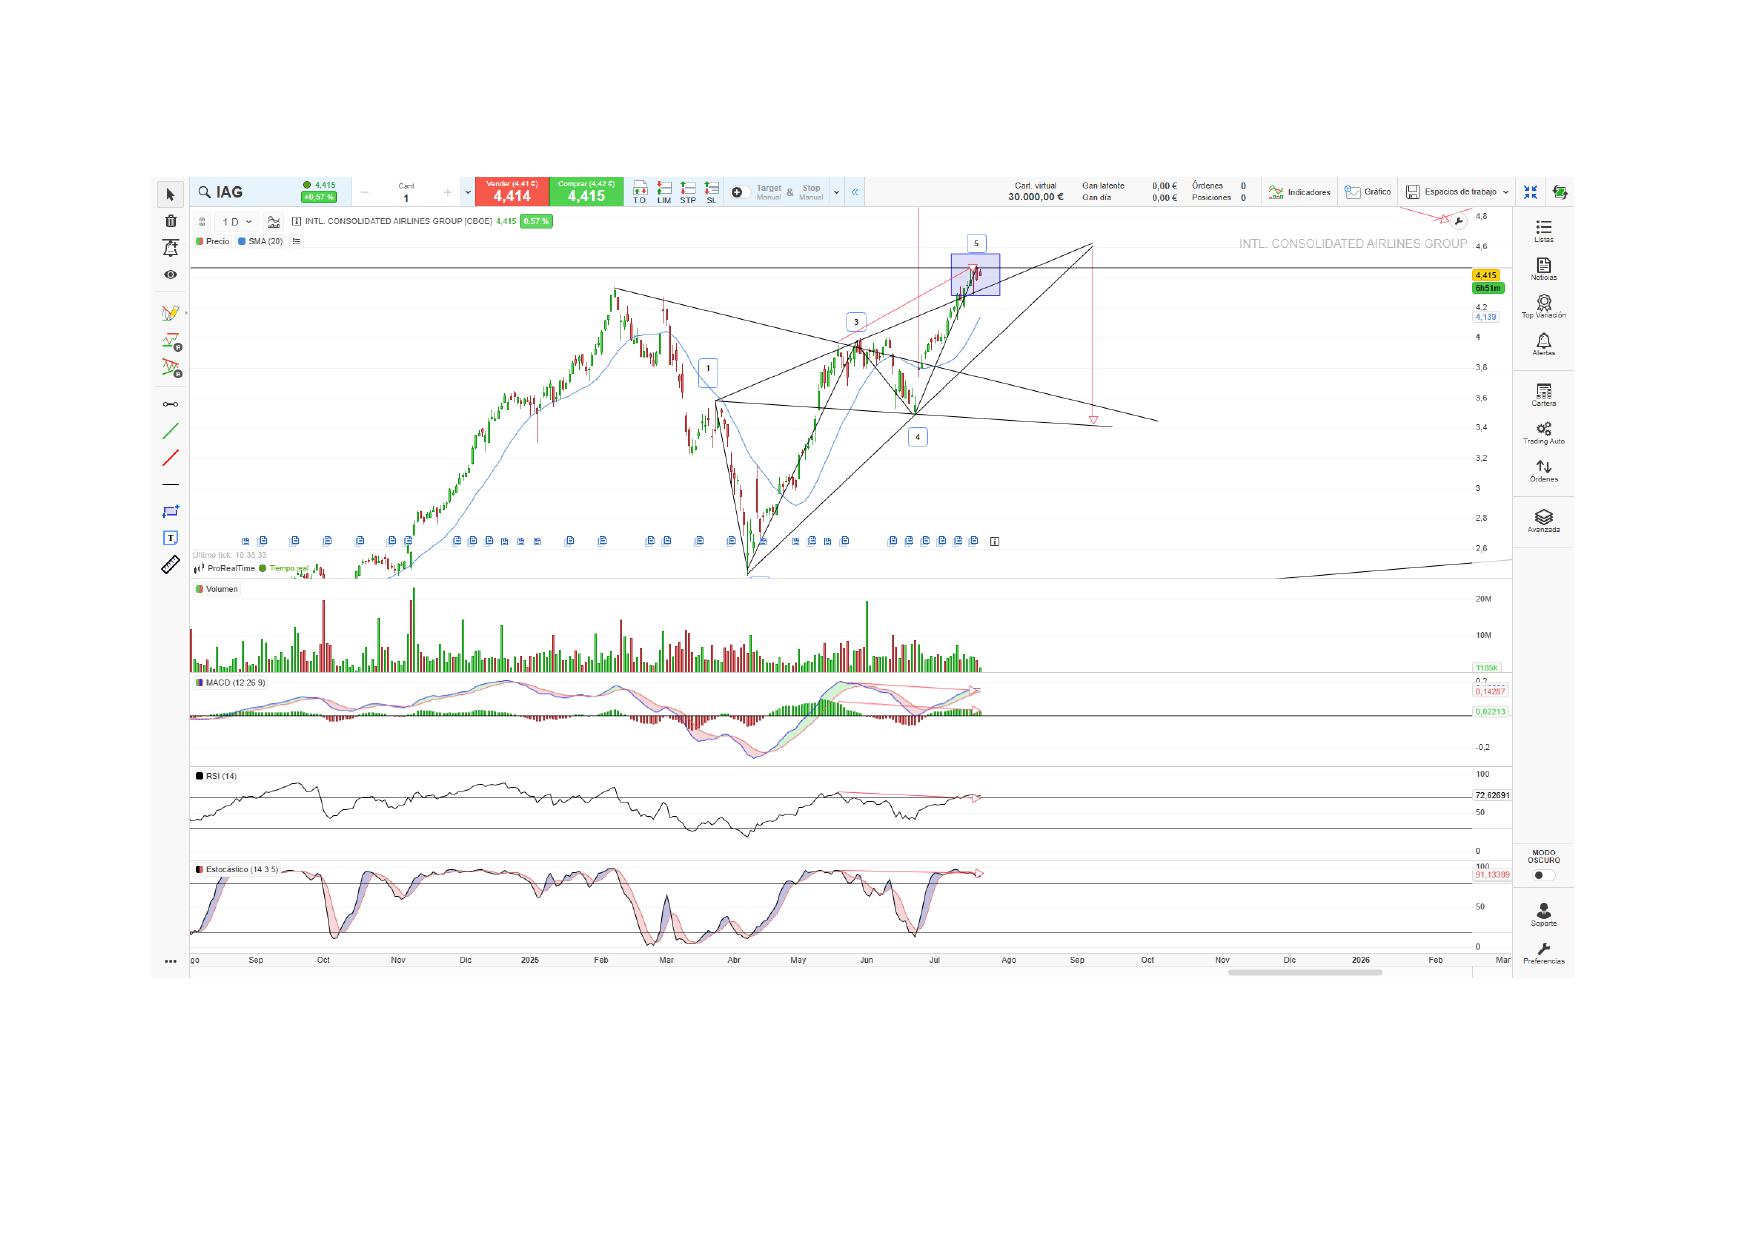This screenshot has height=1240, width=1754.
Task: Choose the red line drawing tool
Action: 170,458
